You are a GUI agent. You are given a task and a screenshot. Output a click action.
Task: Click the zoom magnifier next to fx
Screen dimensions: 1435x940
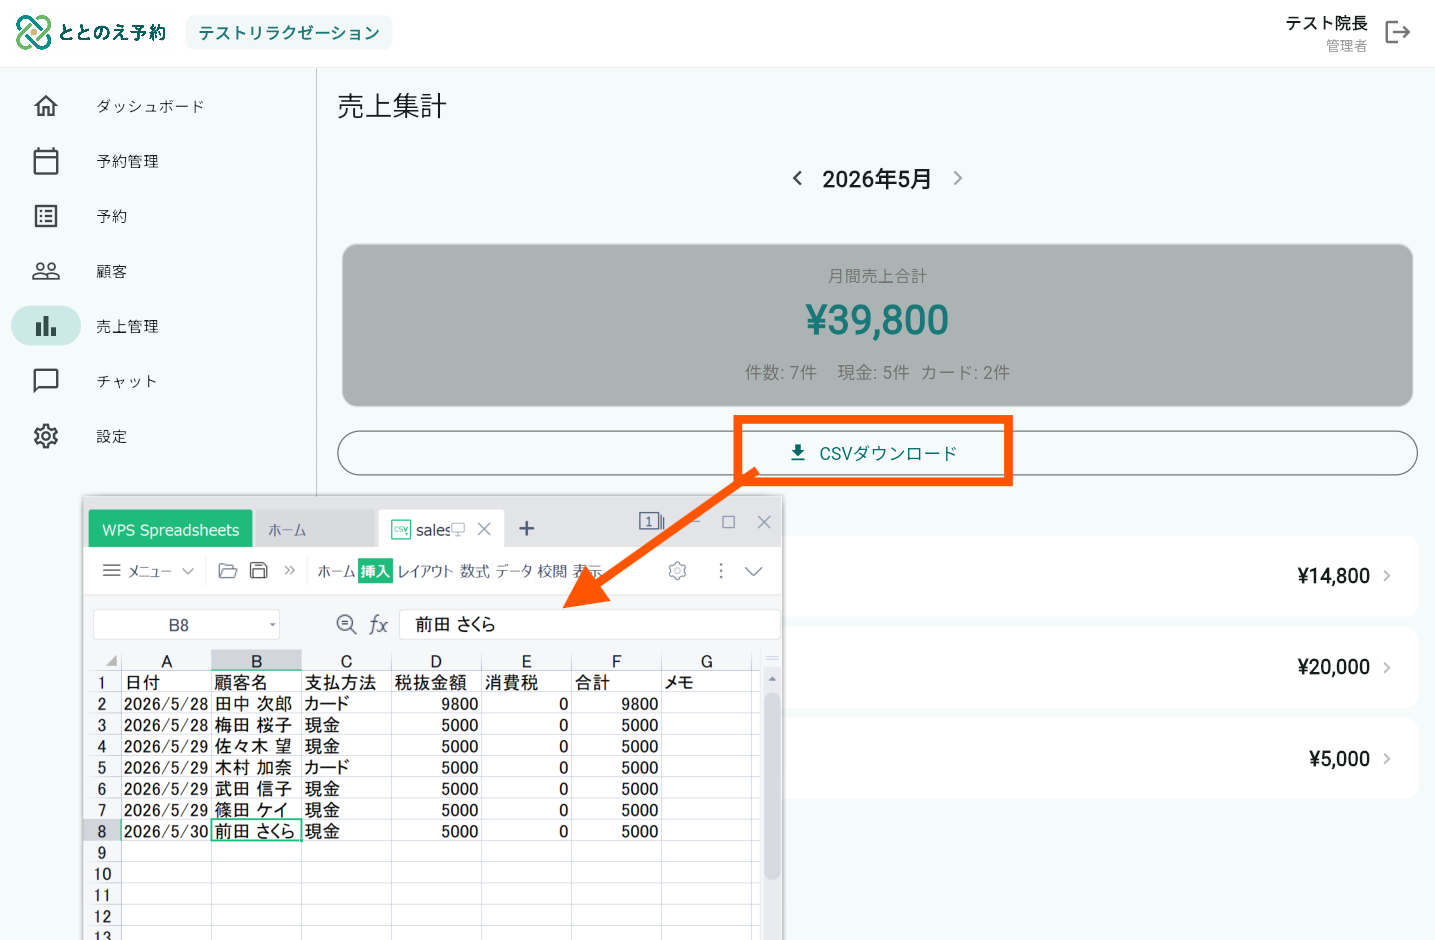point(346,625)
